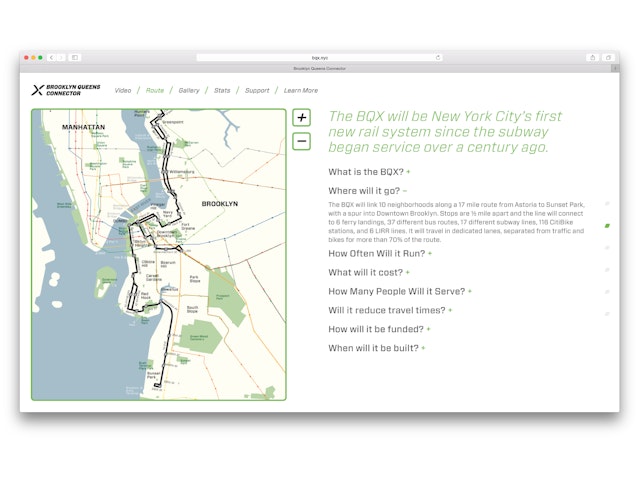Open the Video section

pyautogui.click(x=123, y=91)
